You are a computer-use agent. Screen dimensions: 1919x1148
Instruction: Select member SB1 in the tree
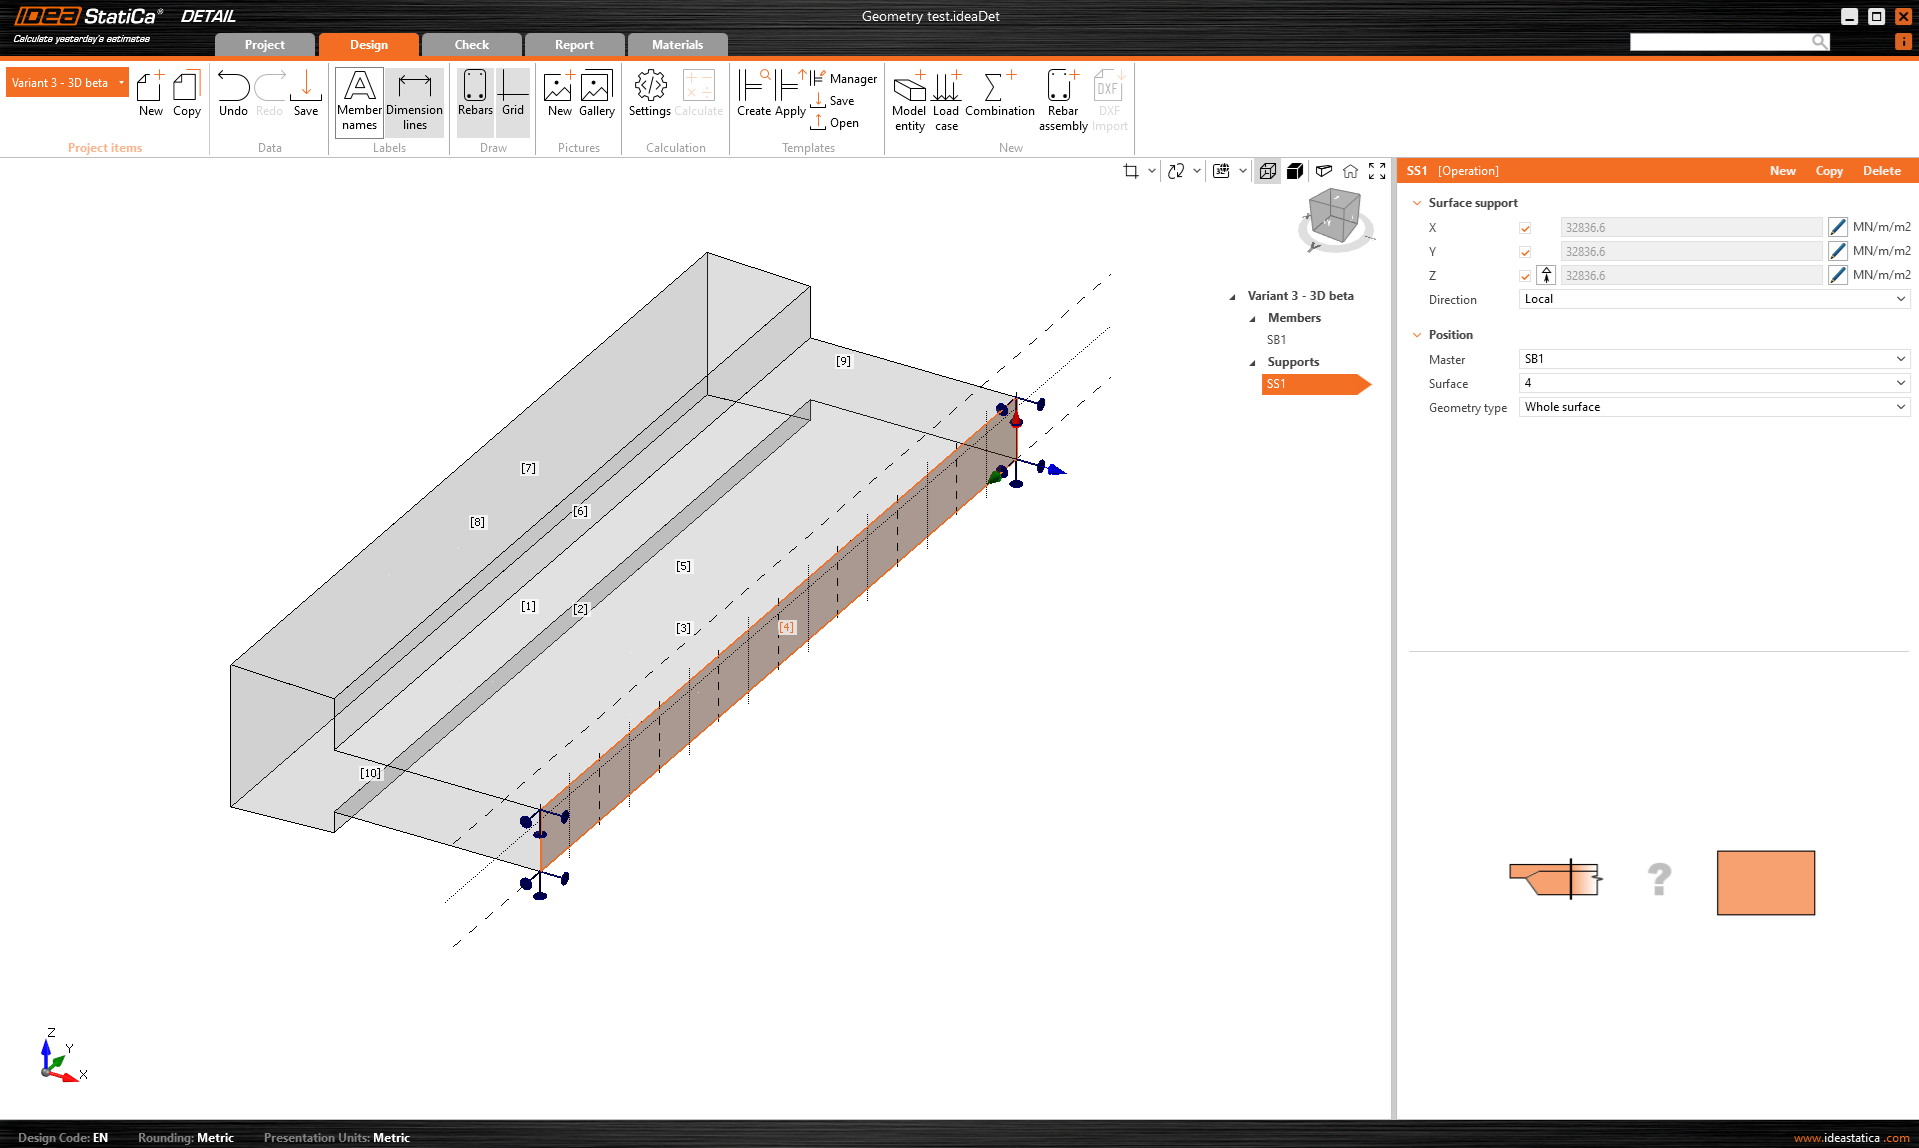(1276, 340)
